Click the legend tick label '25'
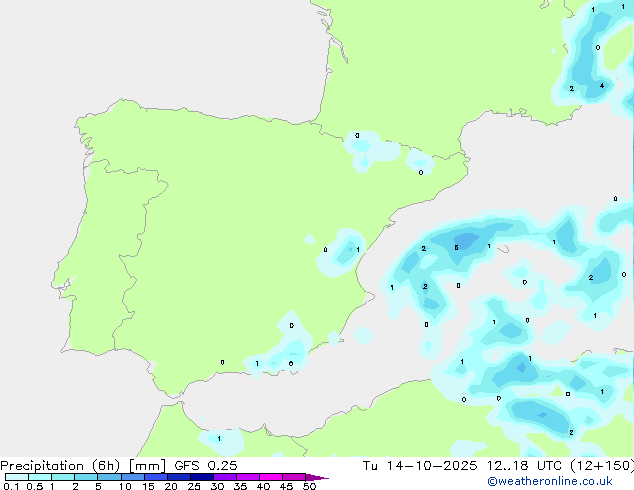Image resolution: width=634 pixels, height=490 pixels. 194,486
